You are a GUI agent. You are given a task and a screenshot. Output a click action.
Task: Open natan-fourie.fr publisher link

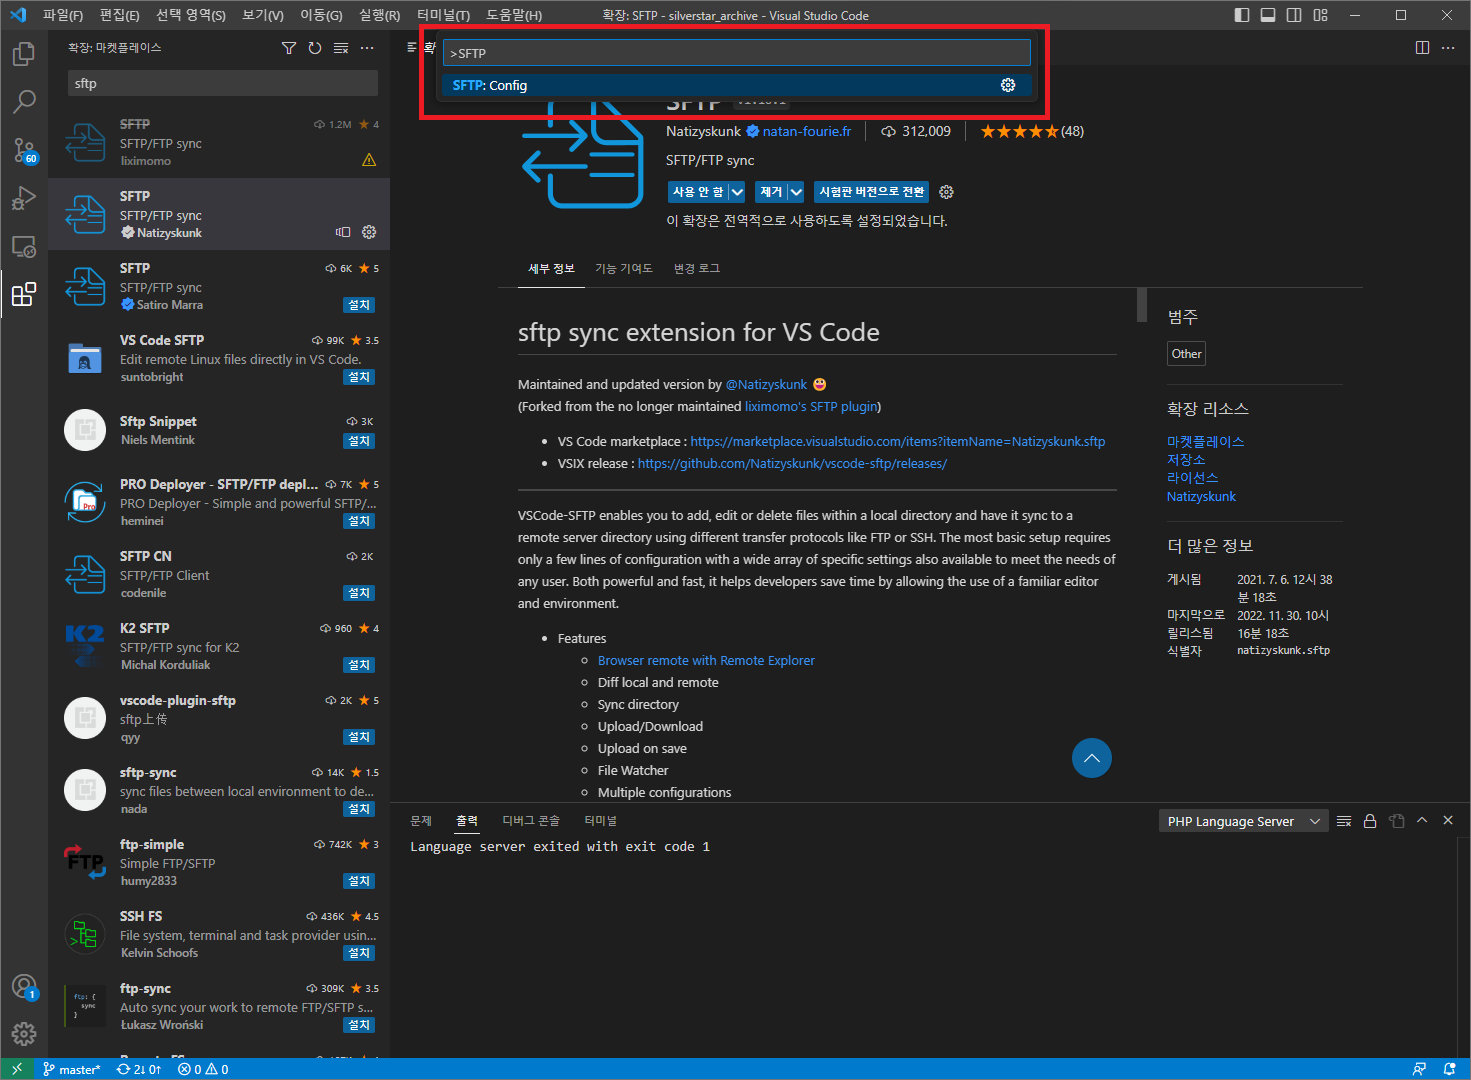click(x=807, y=131)
